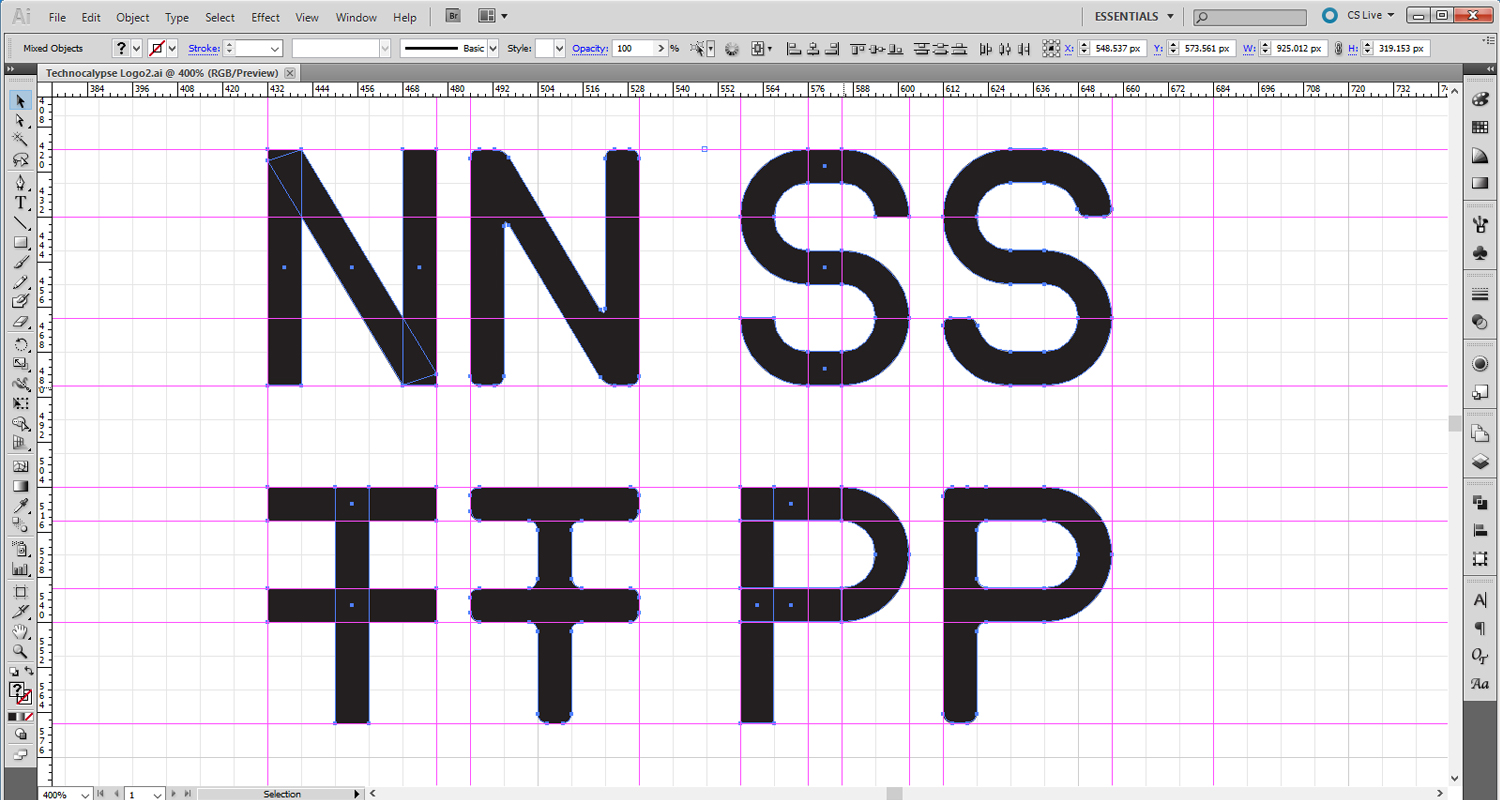Pick the Eyedropper tool
1500x800 pixels.
pos(20,507)
